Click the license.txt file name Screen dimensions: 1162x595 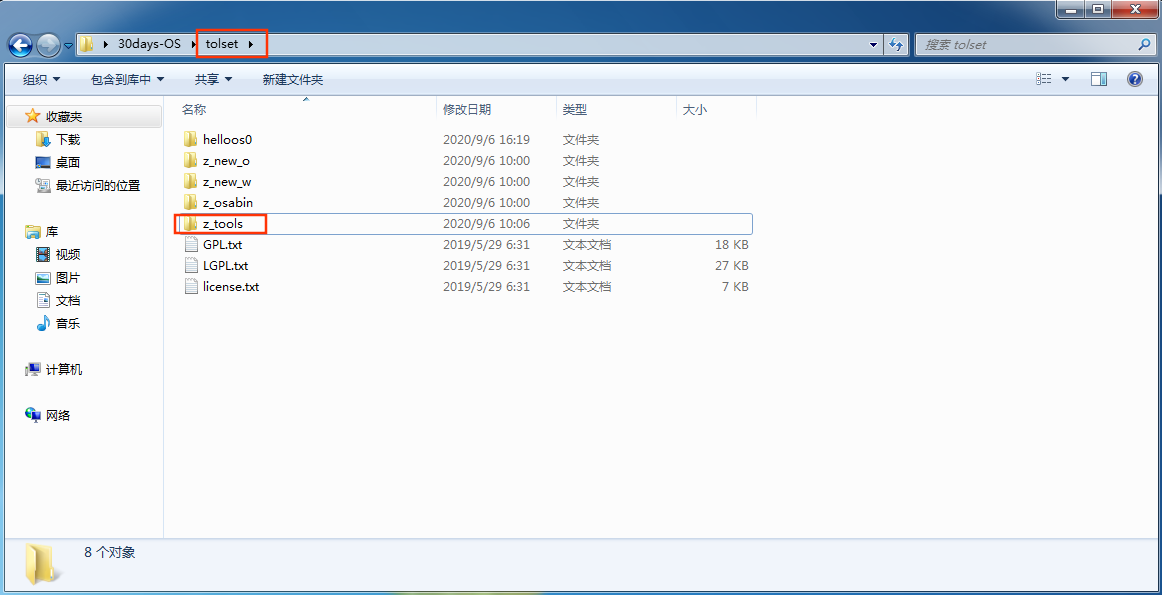[x=231, y=287]
